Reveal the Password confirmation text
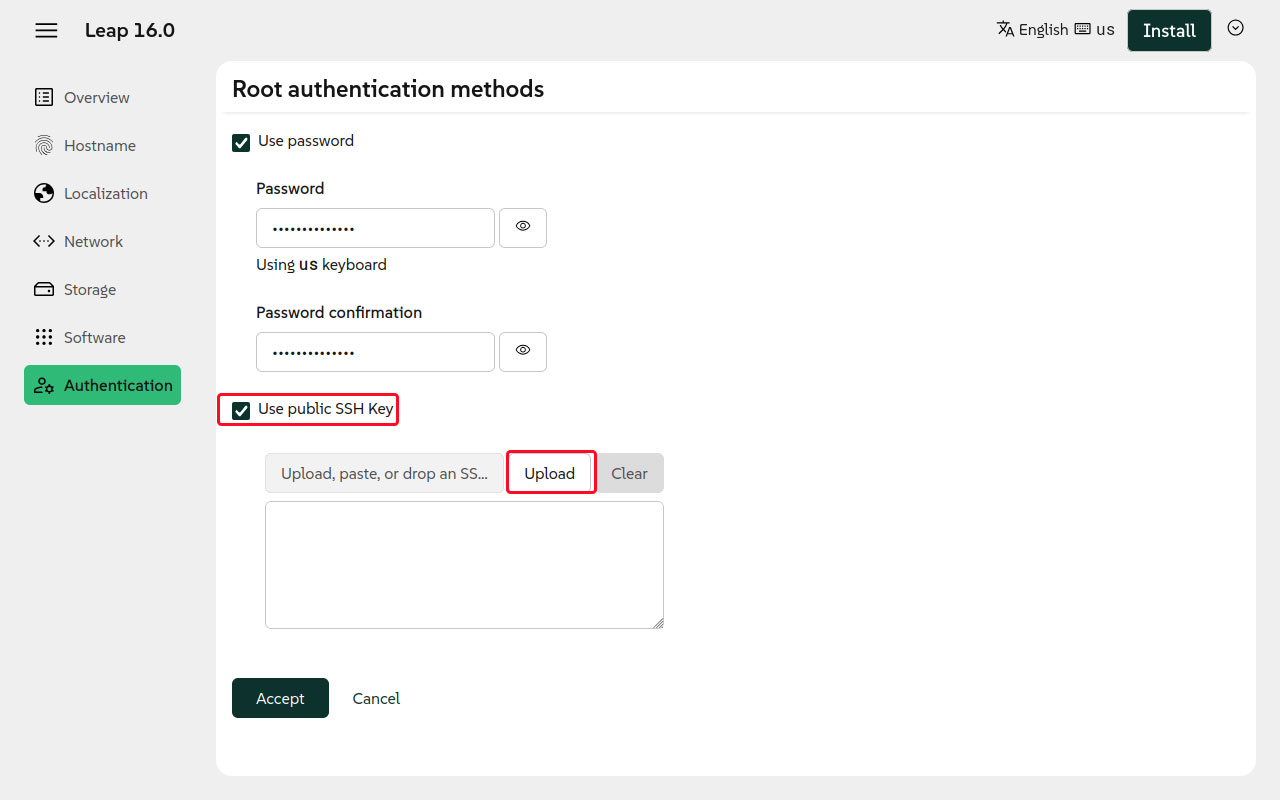Viewport: 1280px width, 800px height. click(x=522, y=351)
